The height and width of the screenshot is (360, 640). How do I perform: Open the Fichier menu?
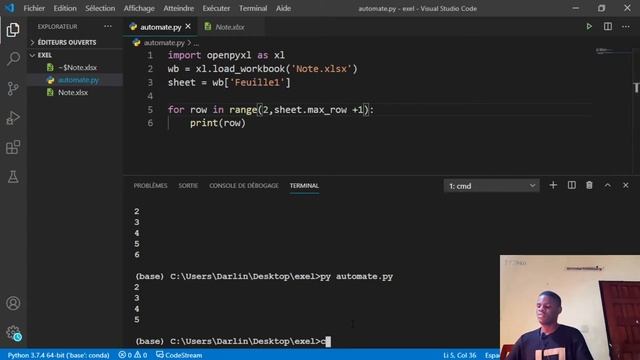pos(34,8)
